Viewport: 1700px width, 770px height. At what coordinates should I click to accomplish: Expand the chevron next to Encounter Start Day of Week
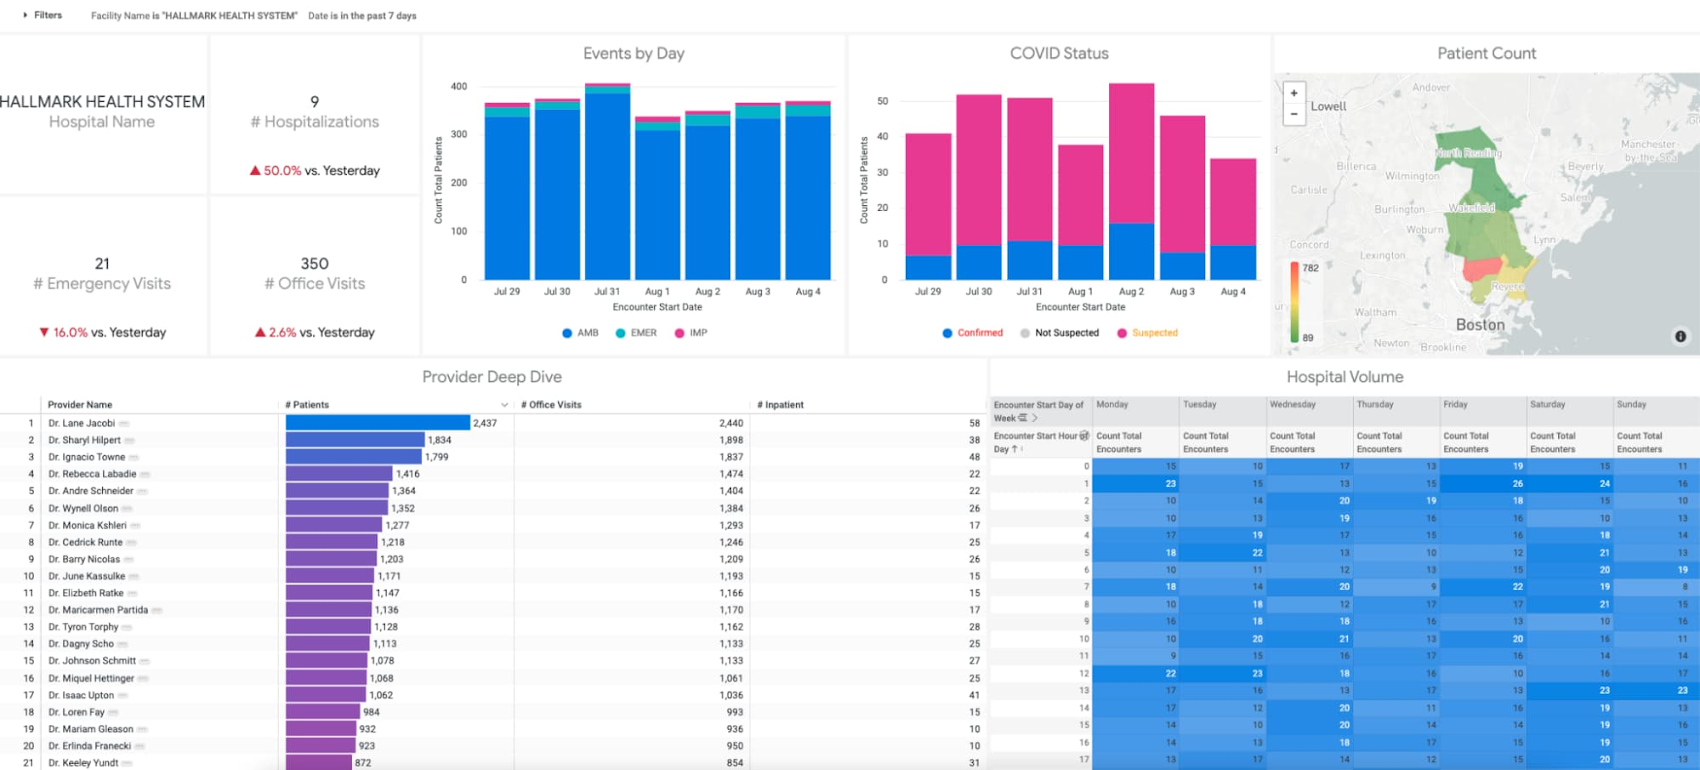[x=1035, y=418]
